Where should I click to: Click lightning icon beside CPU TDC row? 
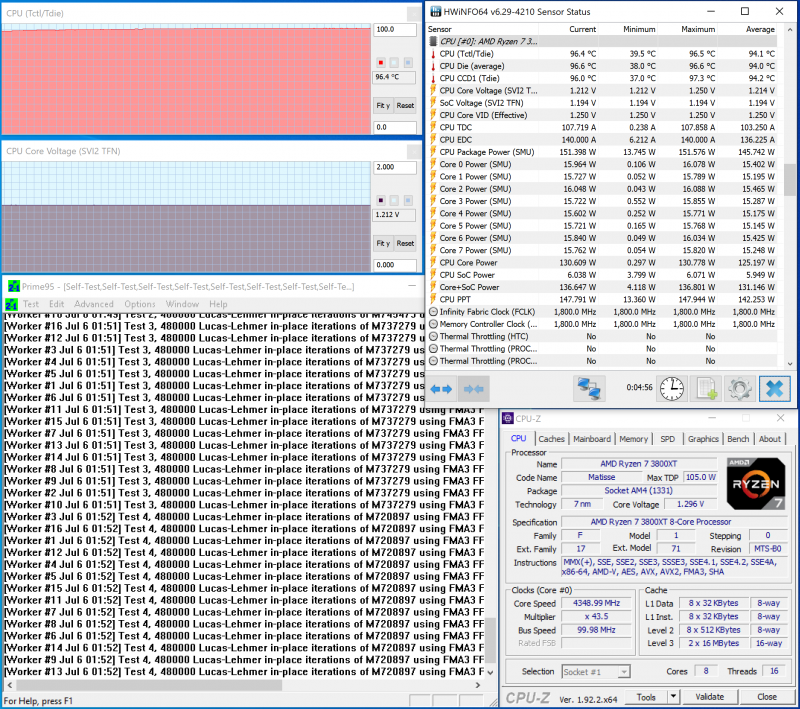click(433, 127)
